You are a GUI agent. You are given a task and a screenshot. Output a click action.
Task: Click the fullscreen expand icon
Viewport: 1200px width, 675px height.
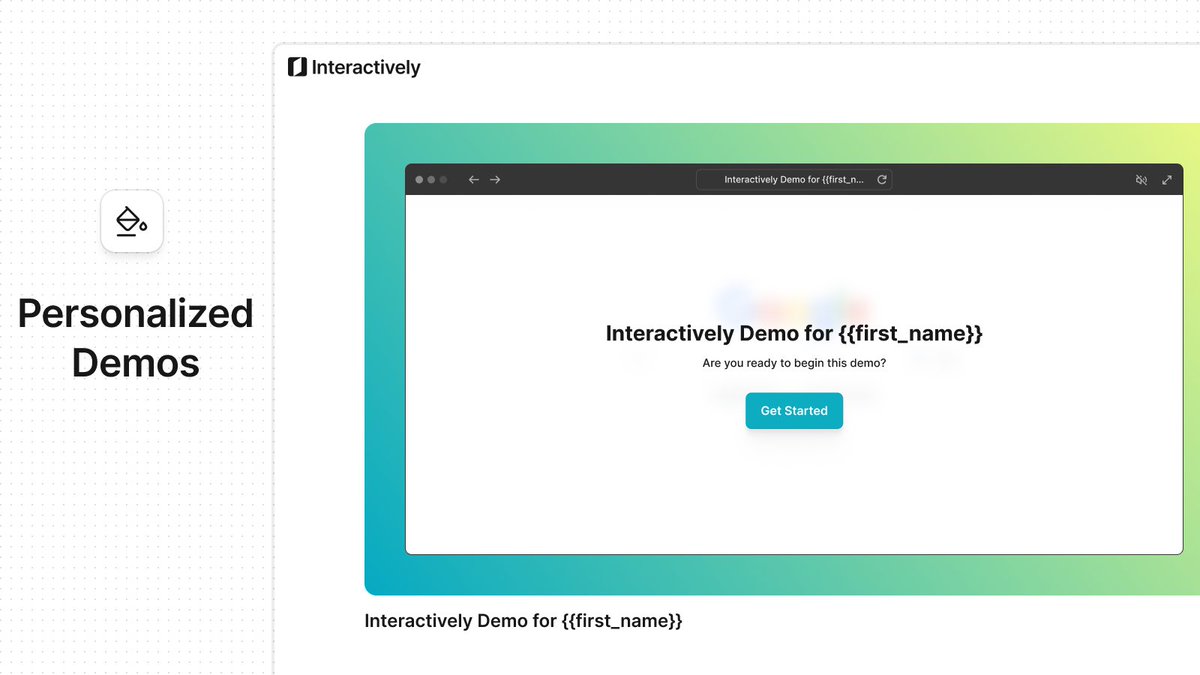tap(1167, 180)
